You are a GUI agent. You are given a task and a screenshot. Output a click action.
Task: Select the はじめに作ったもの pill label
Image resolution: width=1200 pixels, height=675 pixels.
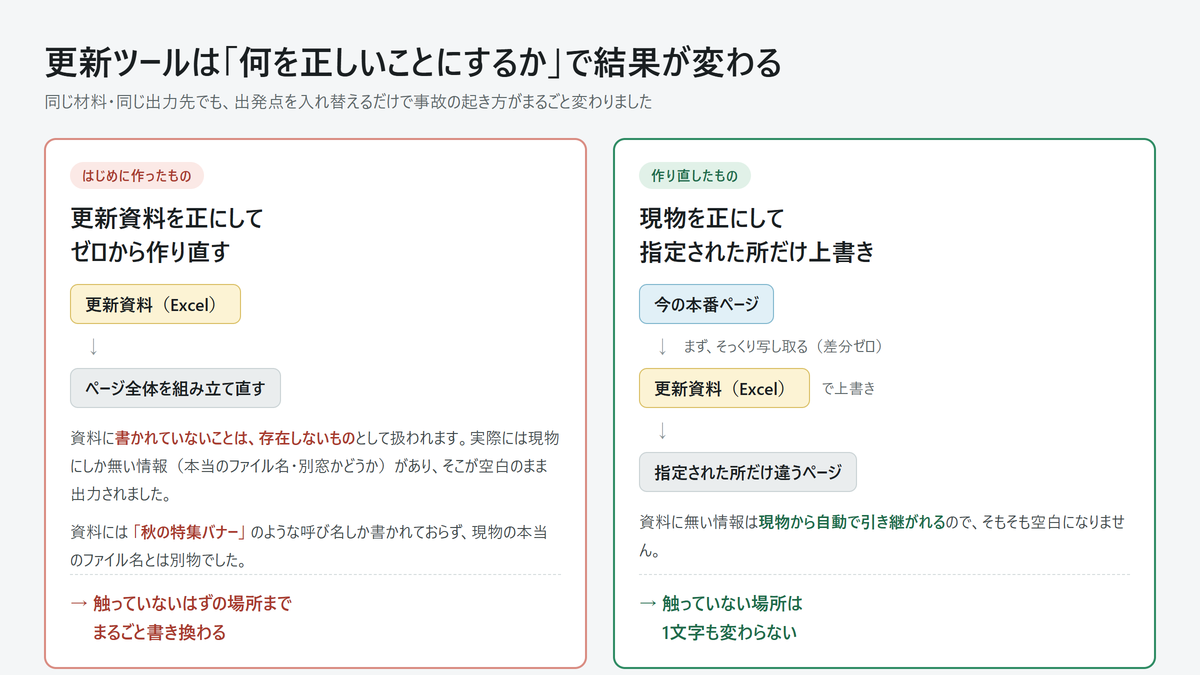tap(137, 176)
